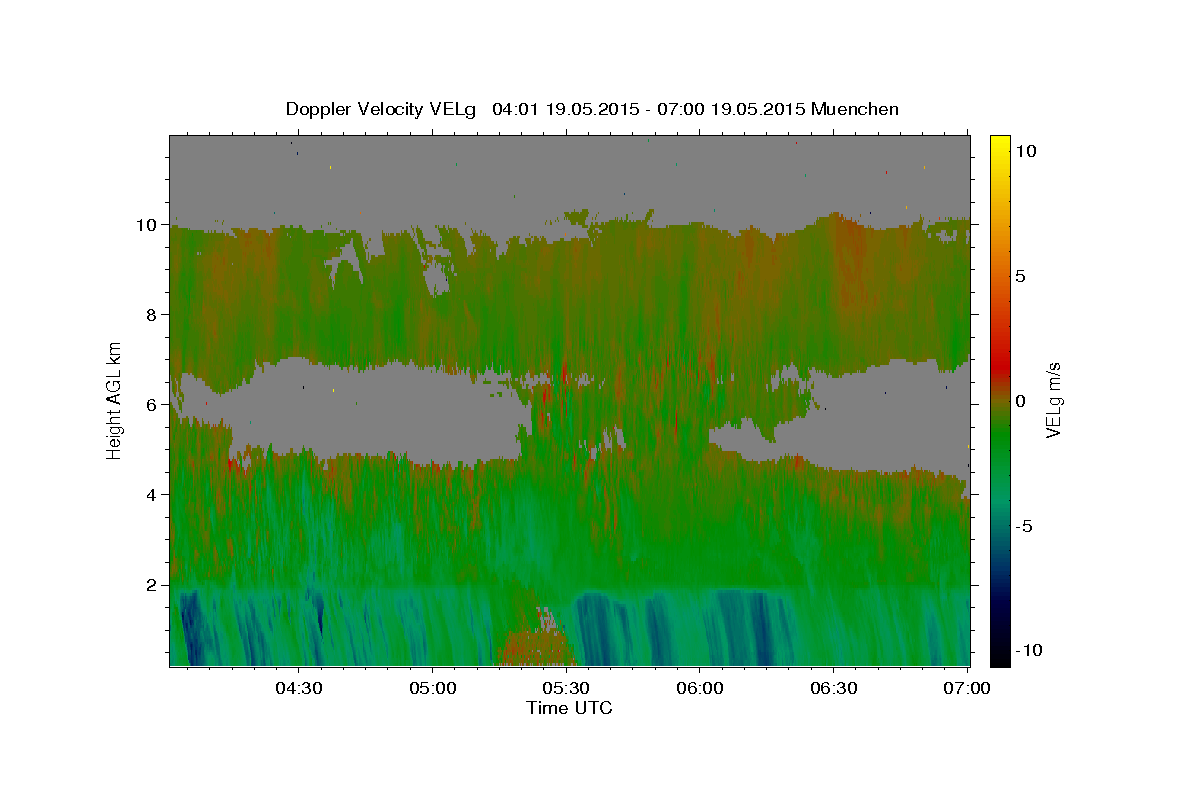This screenshot has width=1200, height=800.
Task: Click the colorbar label '5'
Action: pos(1020,275)
